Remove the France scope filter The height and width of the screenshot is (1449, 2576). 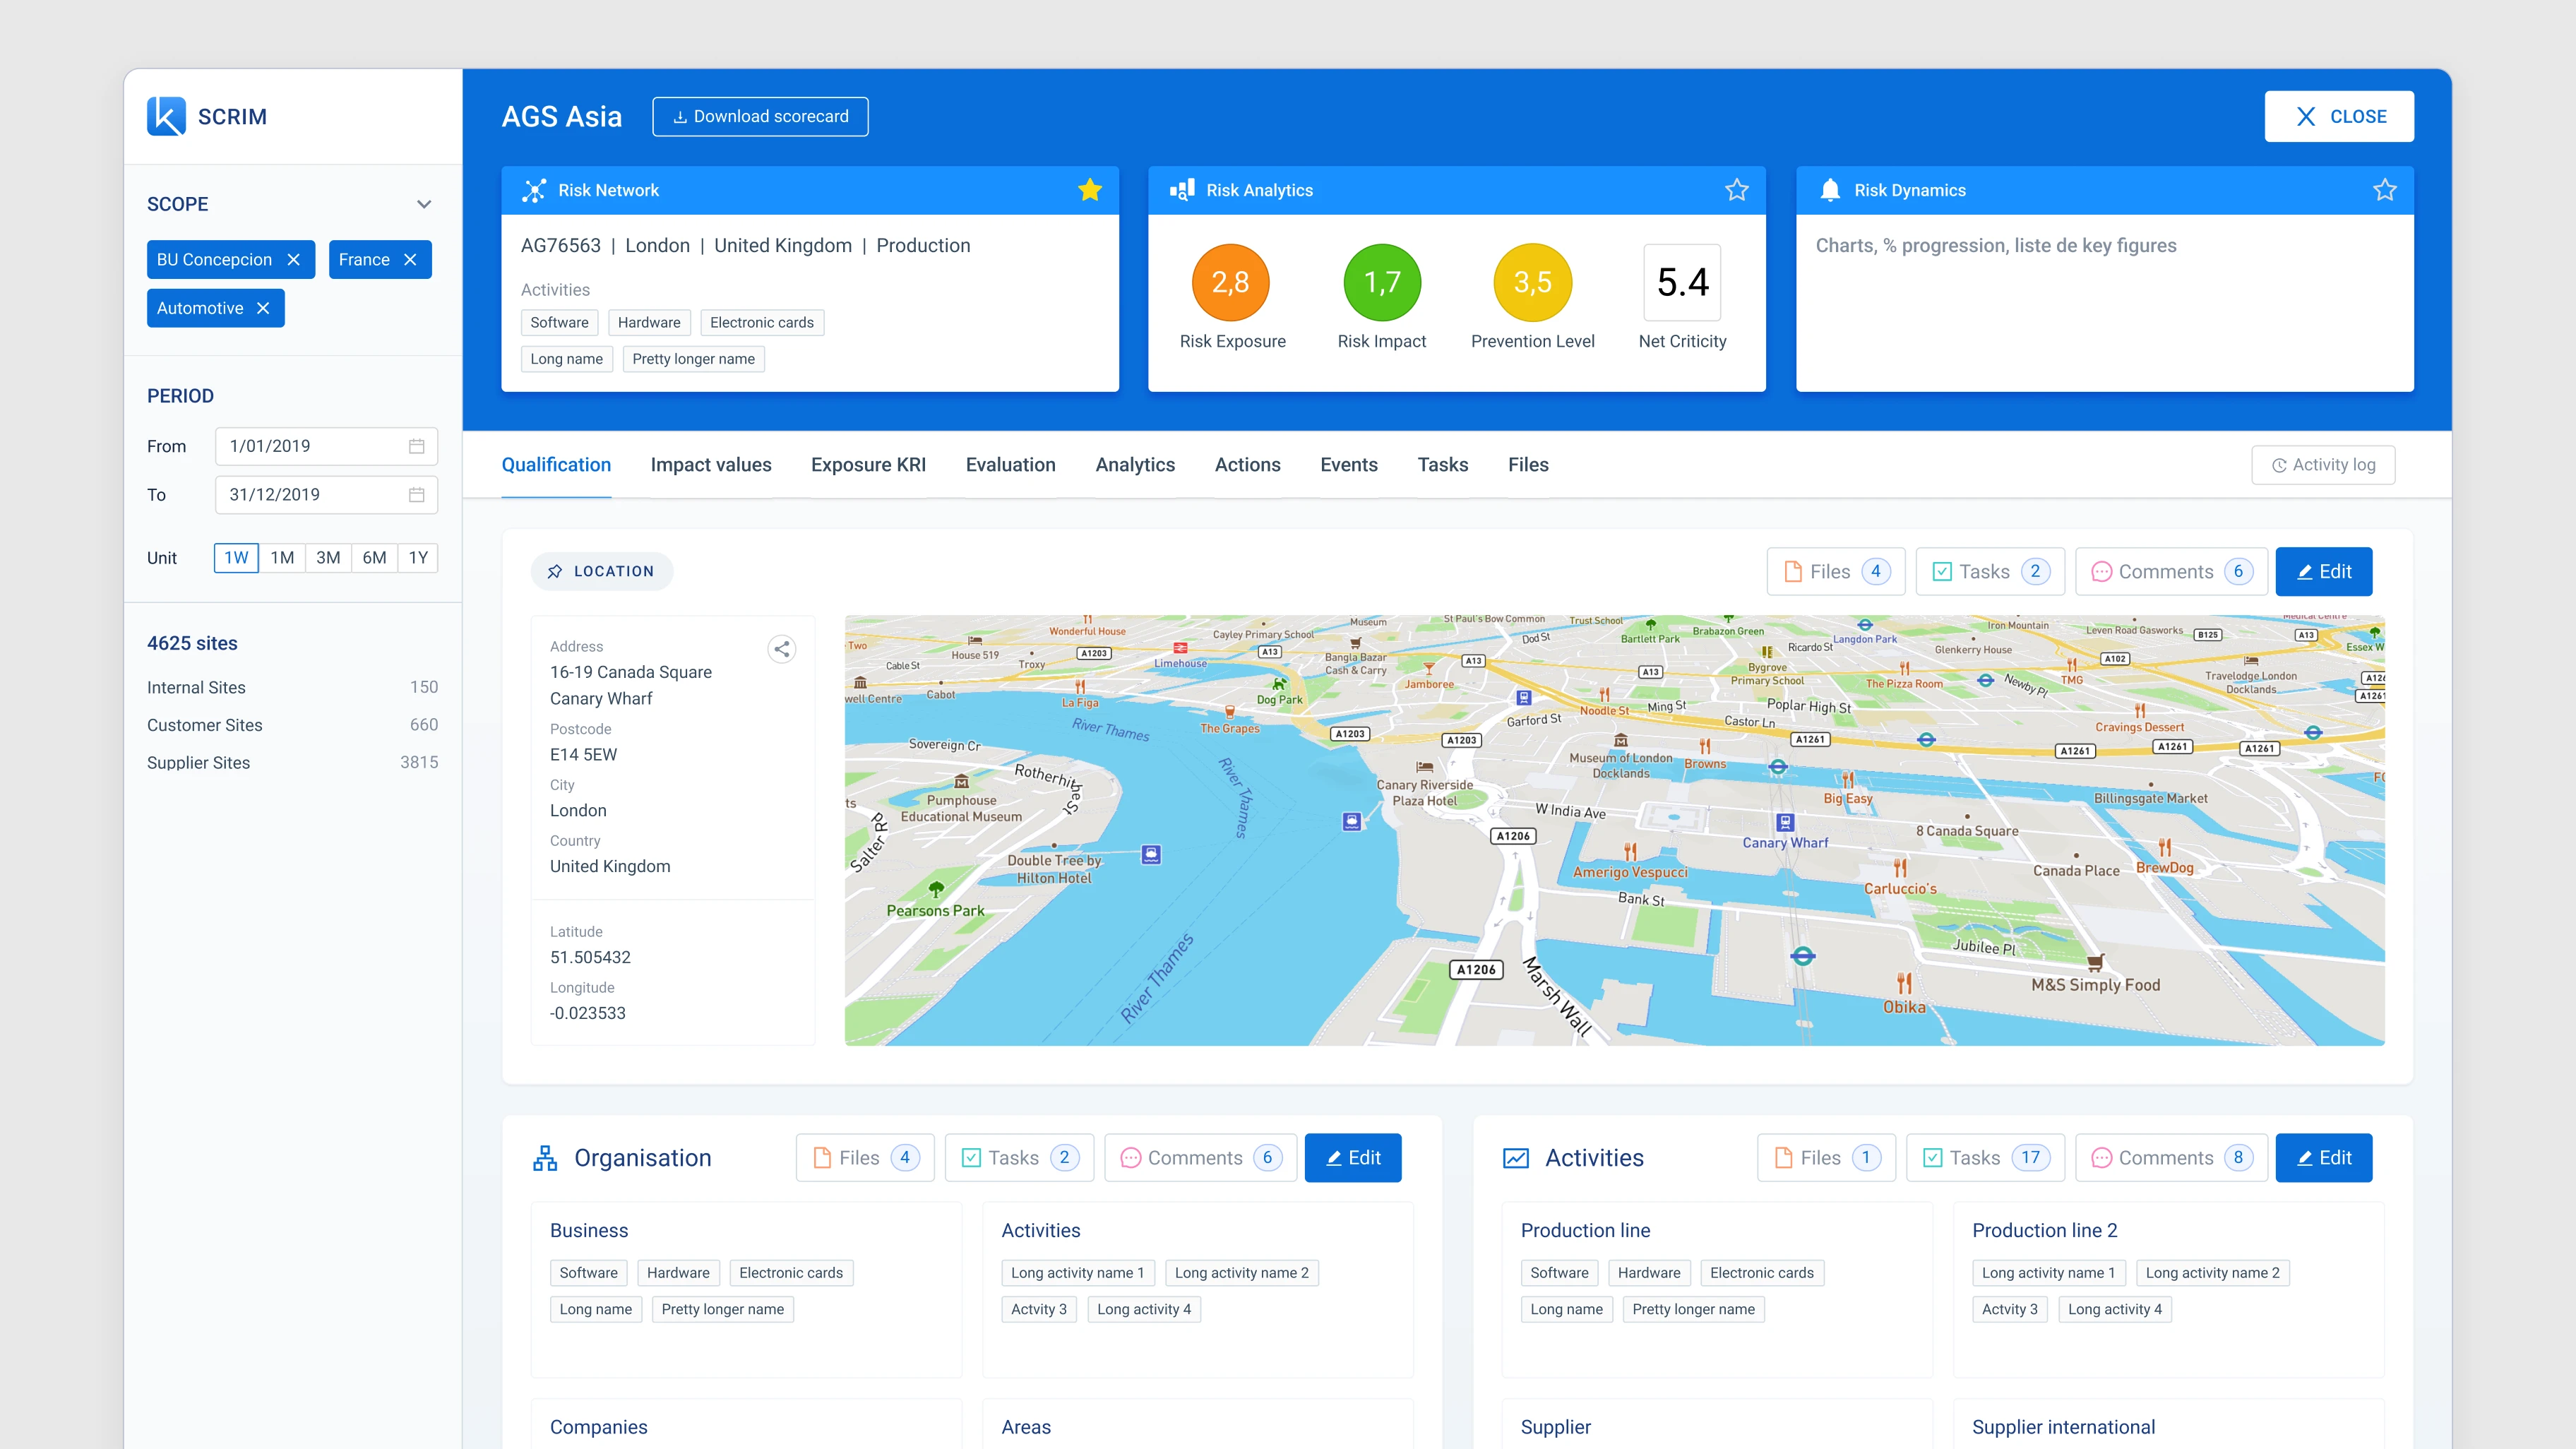(x=410, y=259)
